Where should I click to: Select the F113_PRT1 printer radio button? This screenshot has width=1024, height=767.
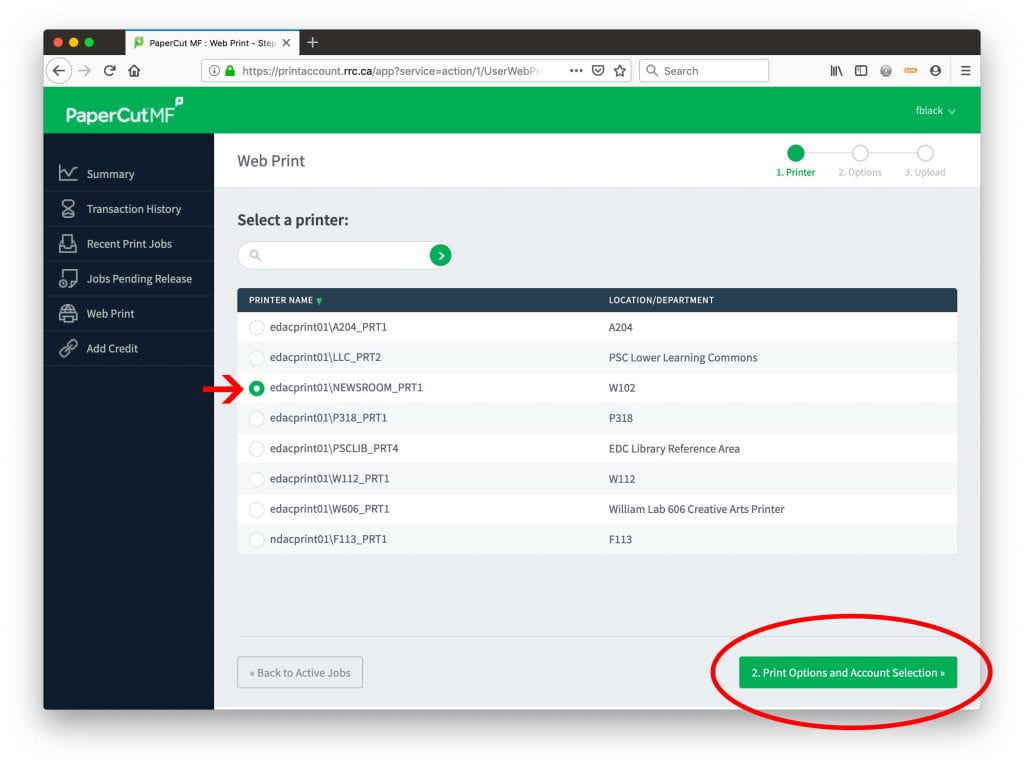pyautogui.click(x=257, y=540)
